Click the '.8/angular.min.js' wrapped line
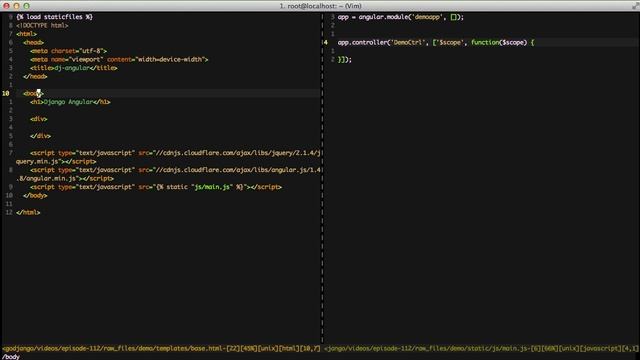 (65, 178)
